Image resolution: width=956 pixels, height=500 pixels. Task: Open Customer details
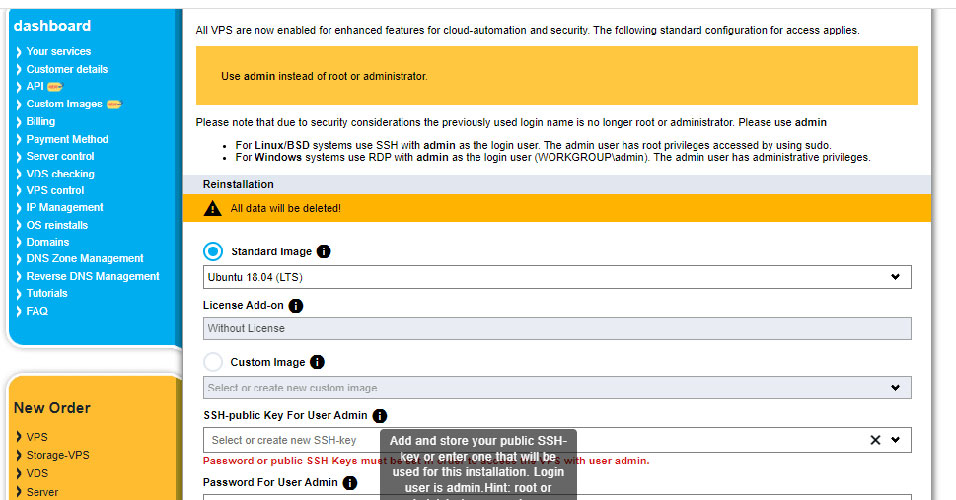(x=67, y=70)
